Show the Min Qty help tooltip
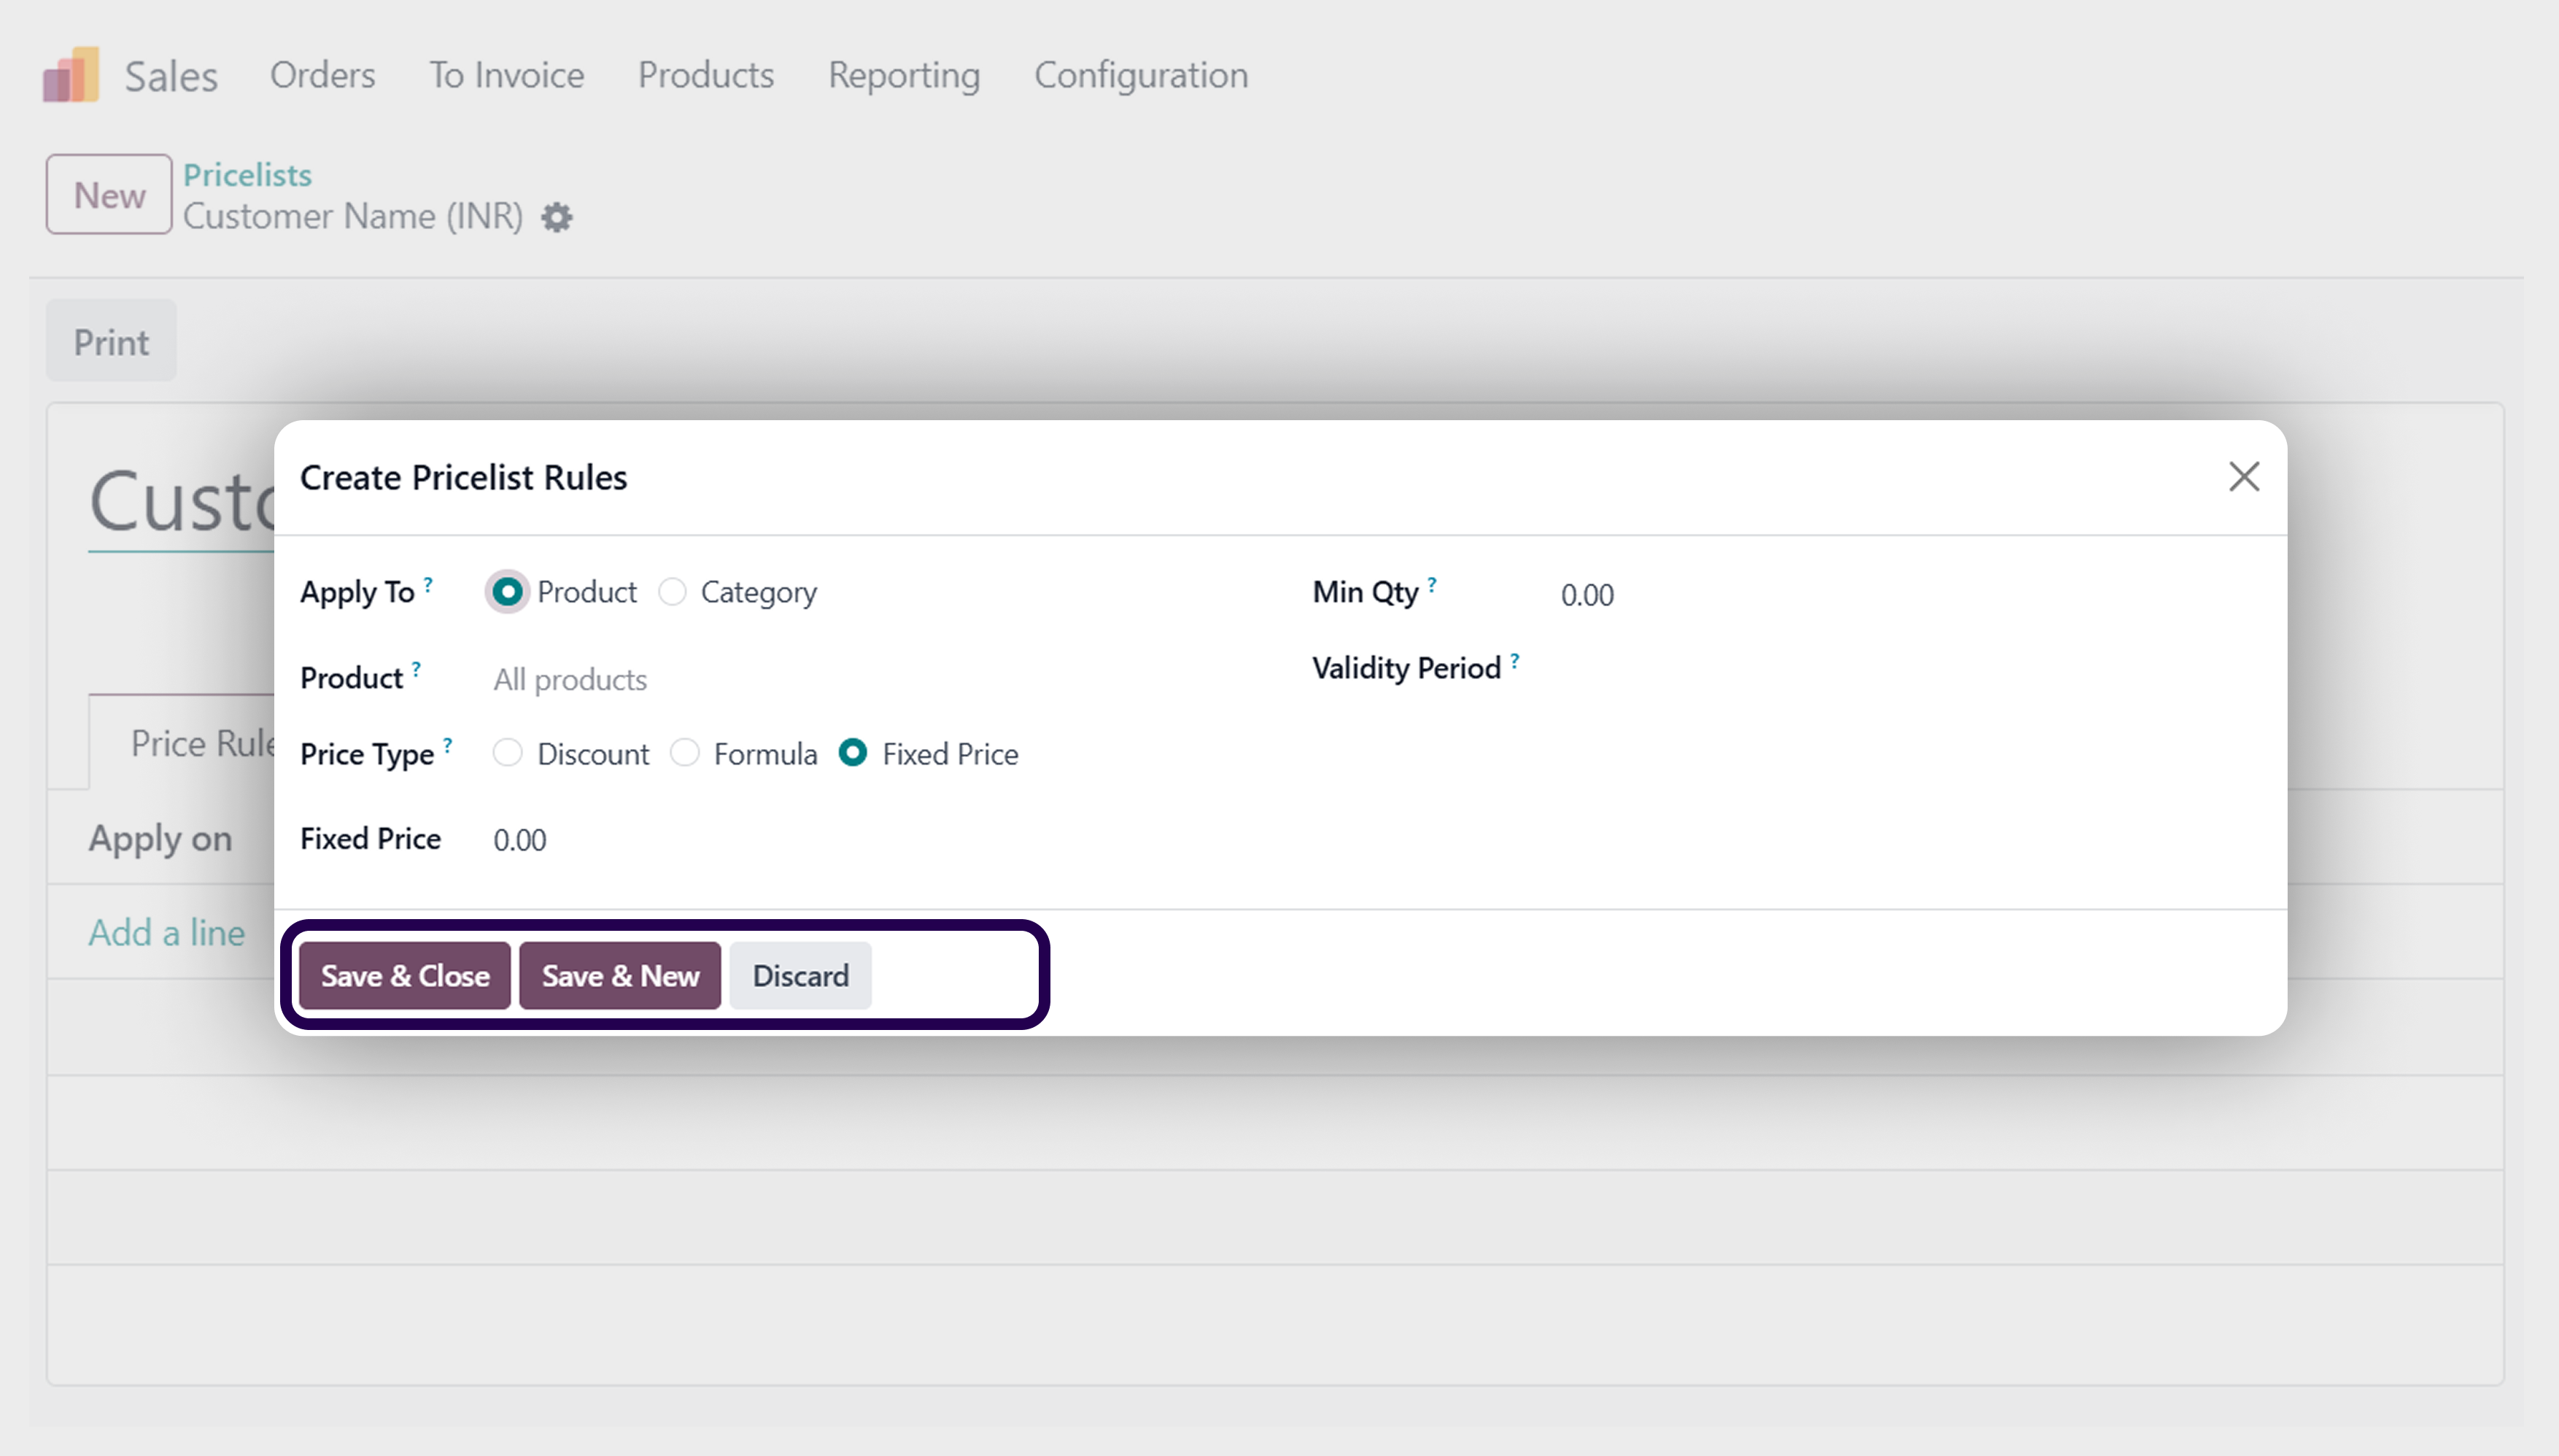The height and width of the screenshot is (1456, 2559). click(x=1432, y=584)
